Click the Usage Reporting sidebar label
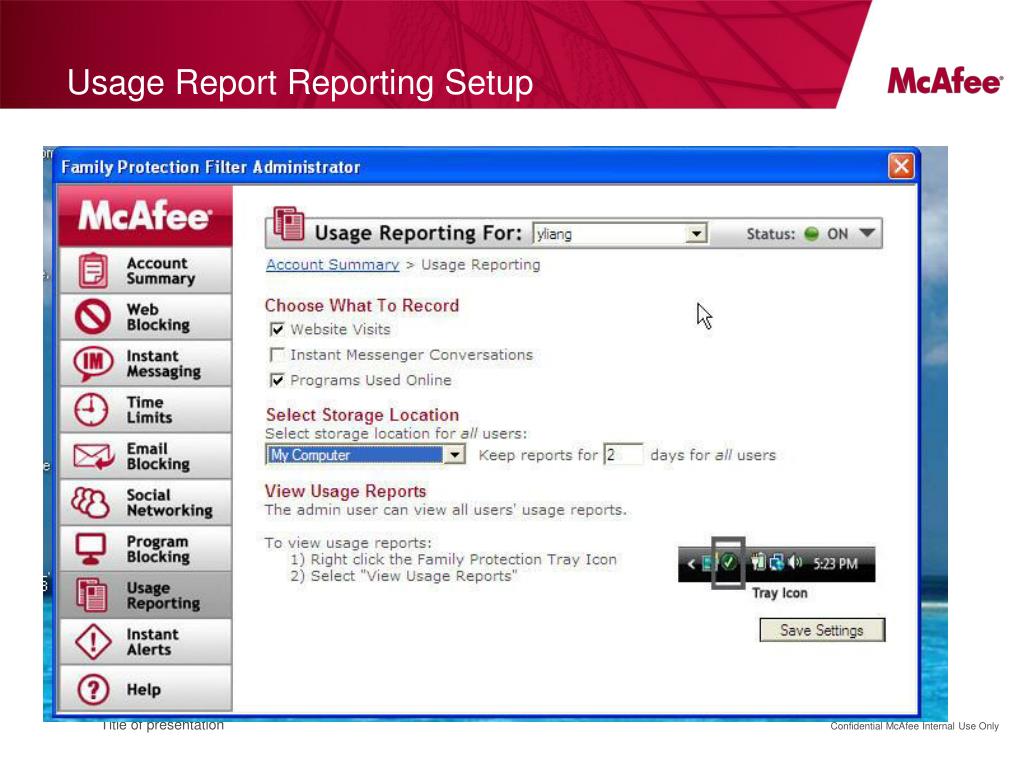This screenshot has height=768, width=1024. pyautogui.click(x=163, y=596)
